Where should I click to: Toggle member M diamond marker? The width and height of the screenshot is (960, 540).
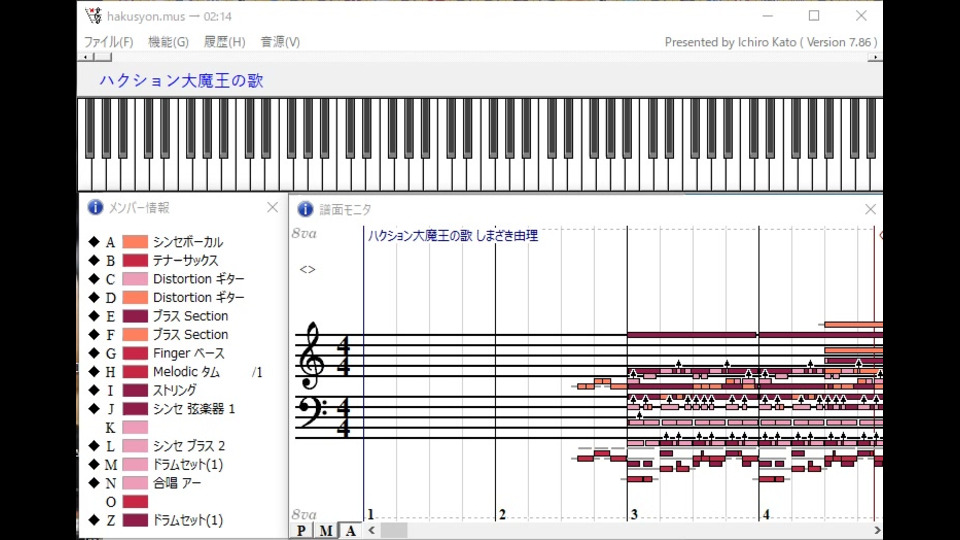94,464
